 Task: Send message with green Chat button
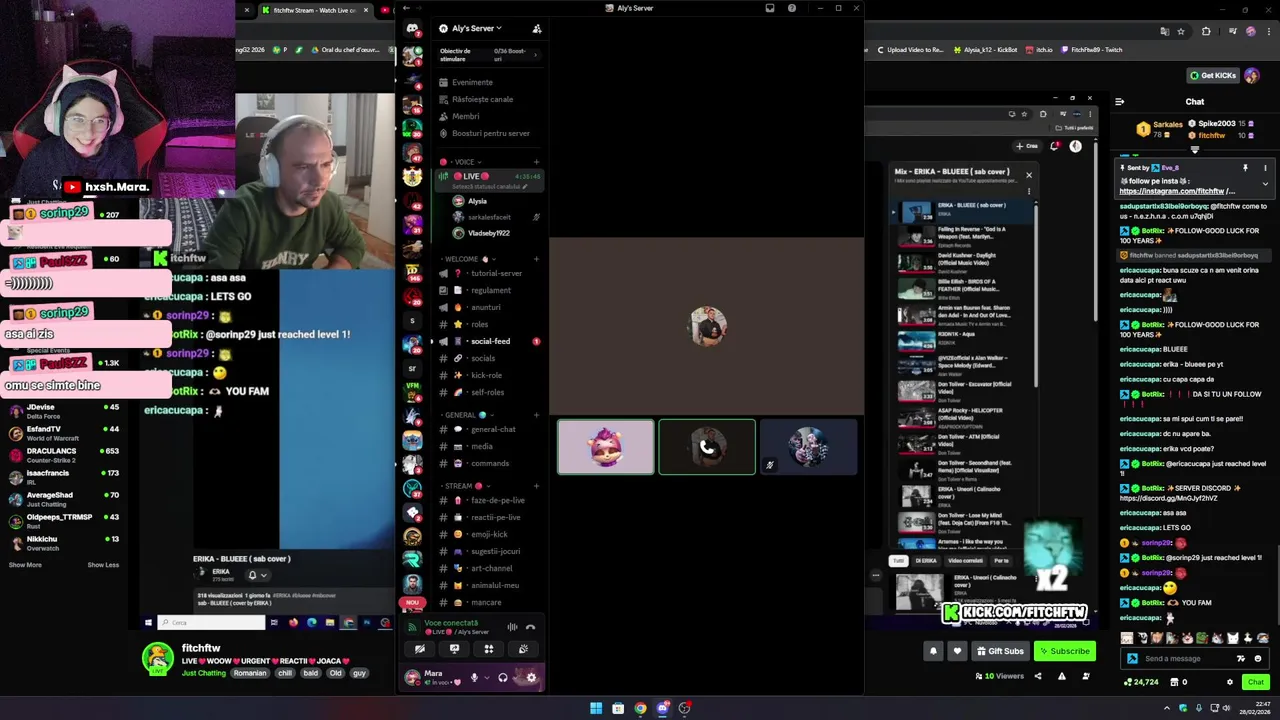click(x=1255, y=682)
